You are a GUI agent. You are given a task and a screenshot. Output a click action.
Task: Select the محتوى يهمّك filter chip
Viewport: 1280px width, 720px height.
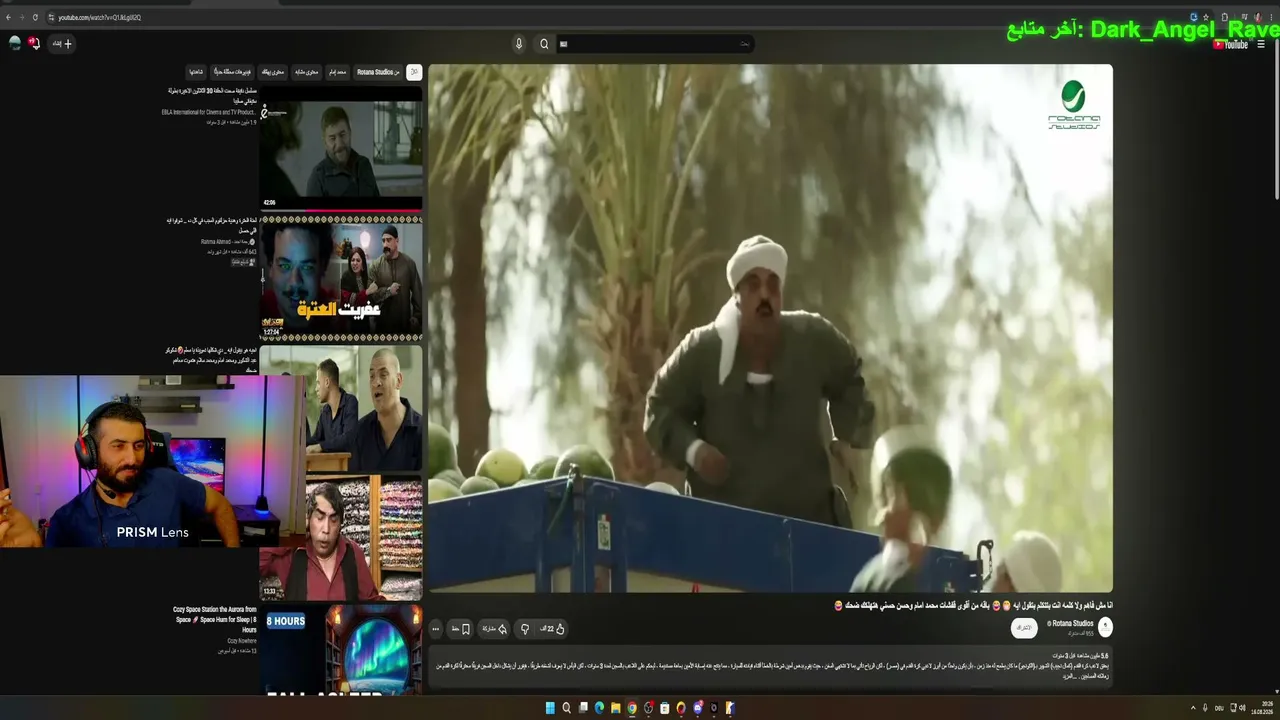pyautogui.click(x=273, y=72)
